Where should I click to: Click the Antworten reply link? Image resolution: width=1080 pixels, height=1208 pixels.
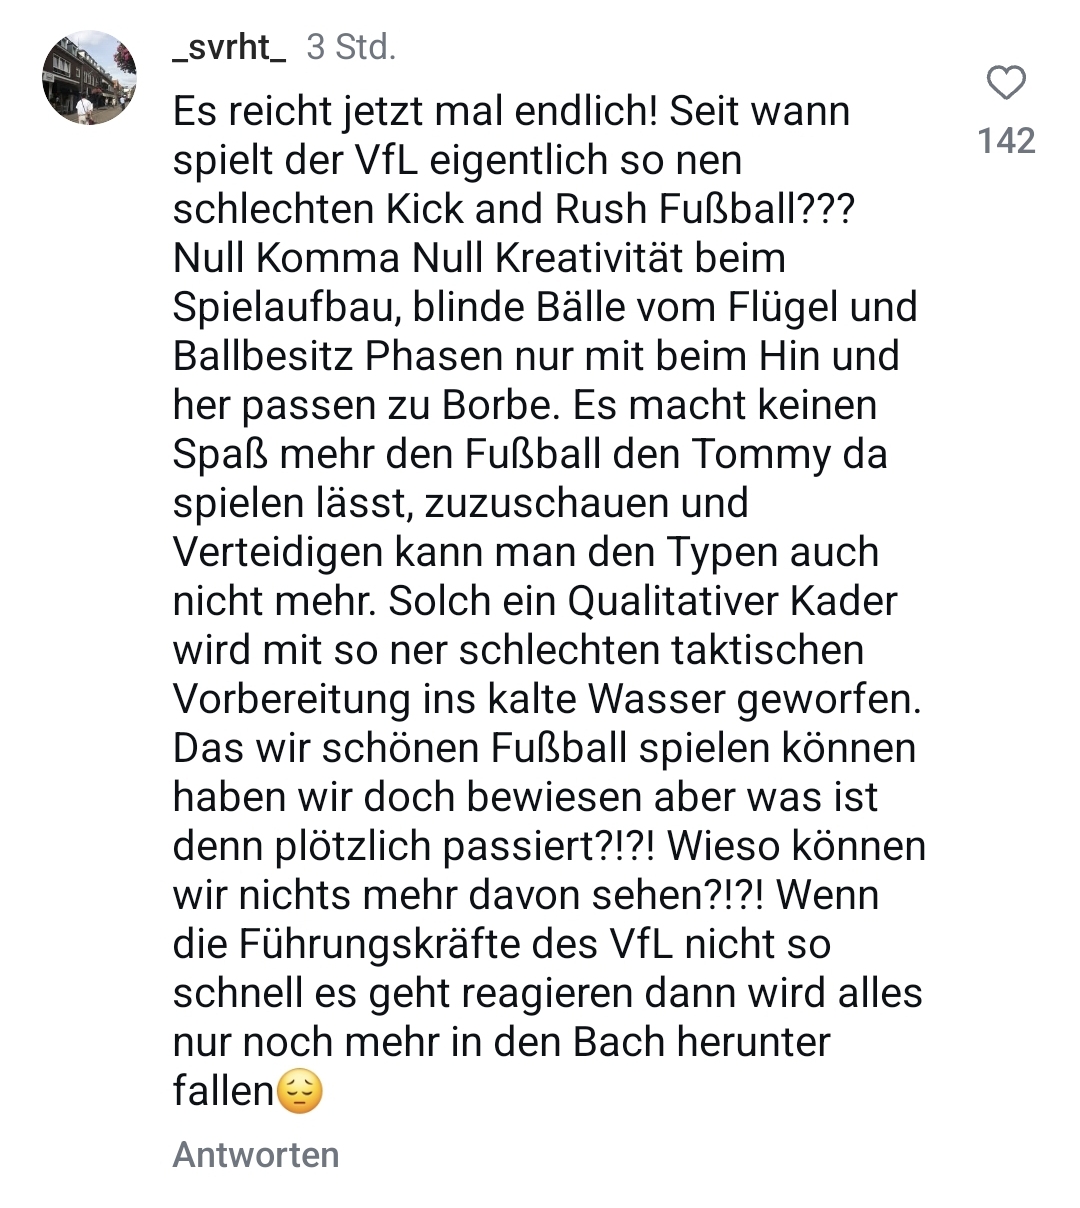256,1155
